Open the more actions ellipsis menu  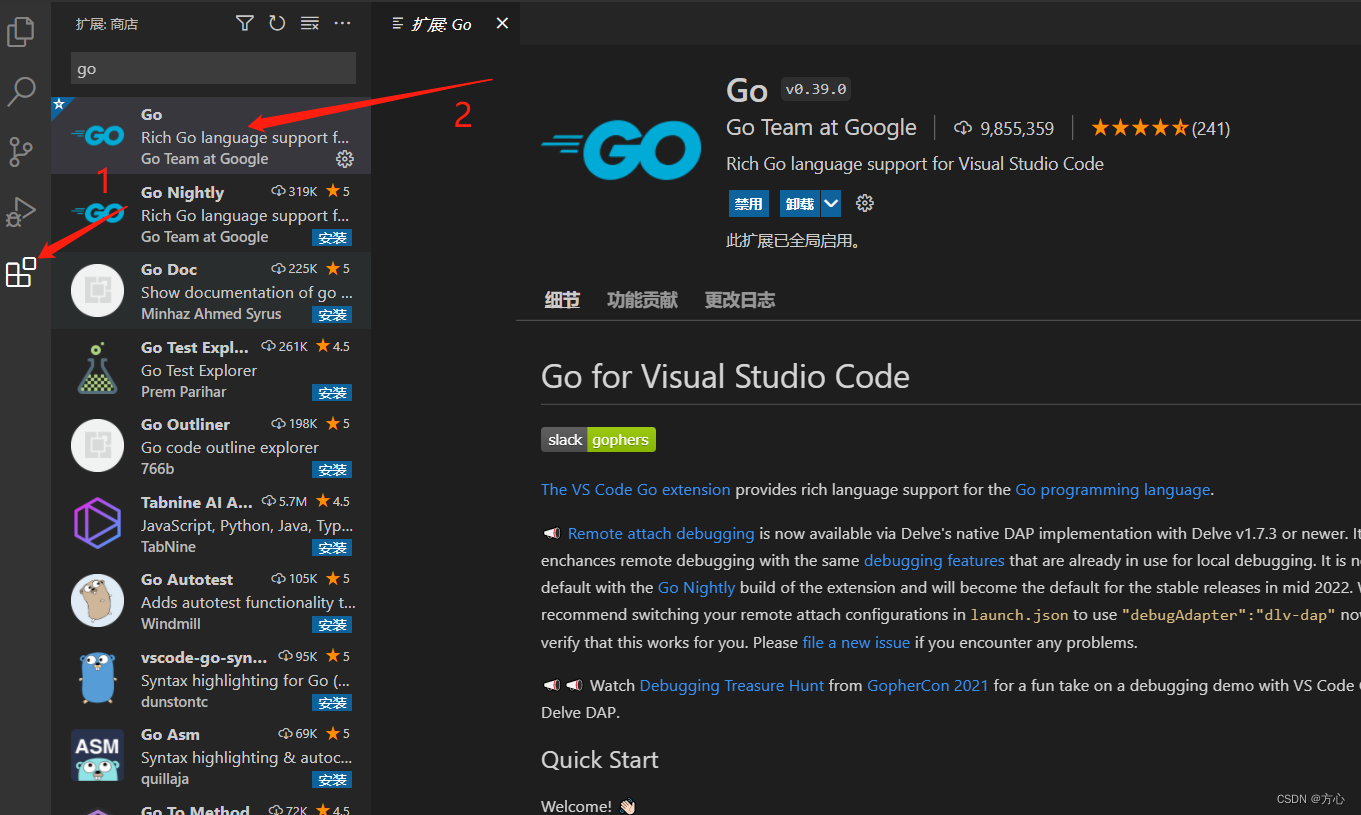[x=343, y=23]
